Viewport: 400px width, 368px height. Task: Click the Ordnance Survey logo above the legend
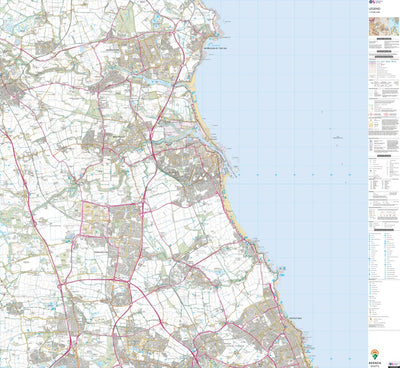coord(376,2)
